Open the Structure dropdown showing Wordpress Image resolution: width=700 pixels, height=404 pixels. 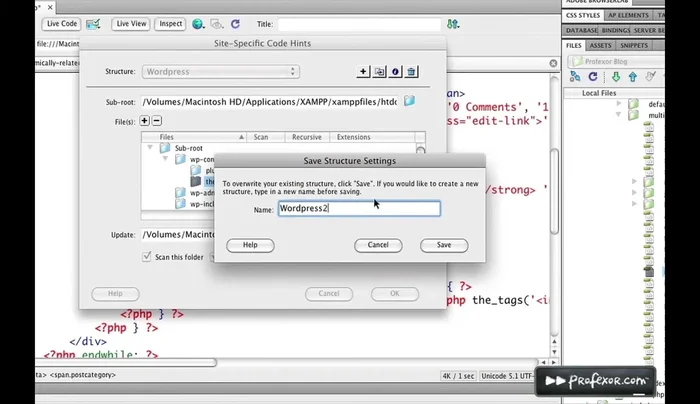click(x=221, y=72)
